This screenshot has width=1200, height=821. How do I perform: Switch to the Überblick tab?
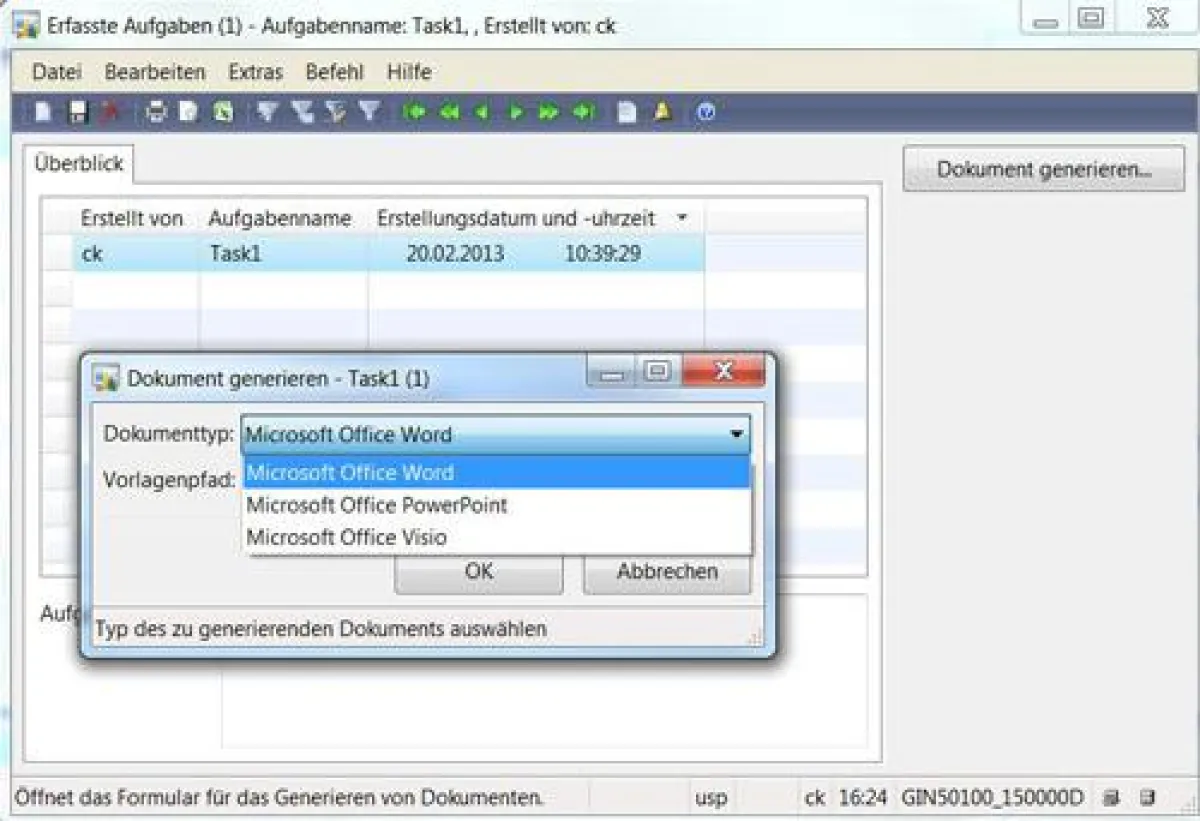(78, 164)
